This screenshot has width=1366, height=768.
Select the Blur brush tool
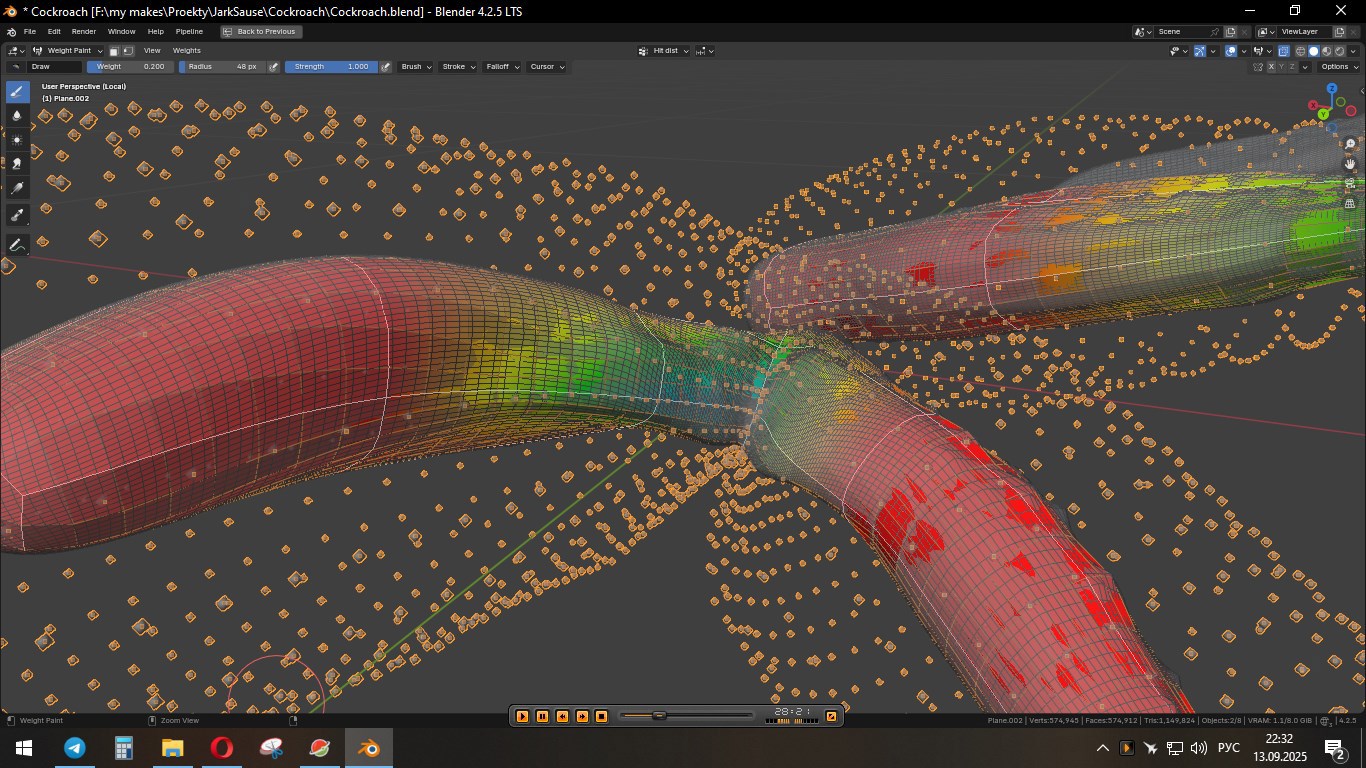18,116
